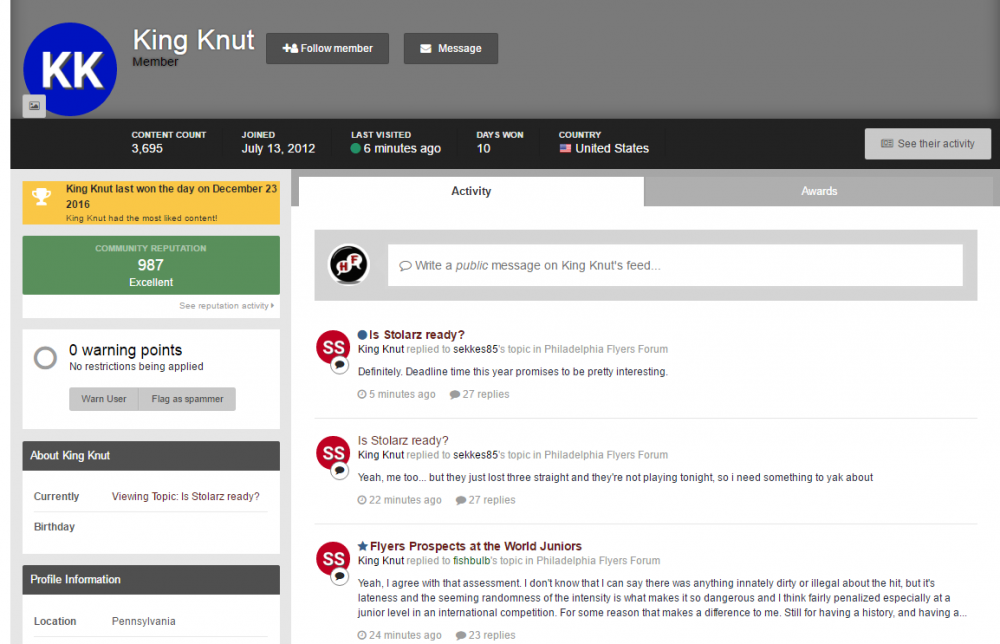Expand See reputation activity link

click(x=226, y=306)
